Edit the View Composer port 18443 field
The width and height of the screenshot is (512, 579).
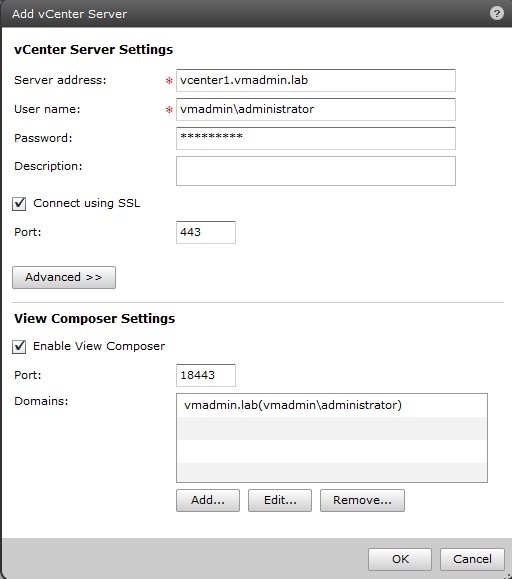click(206, 376)
